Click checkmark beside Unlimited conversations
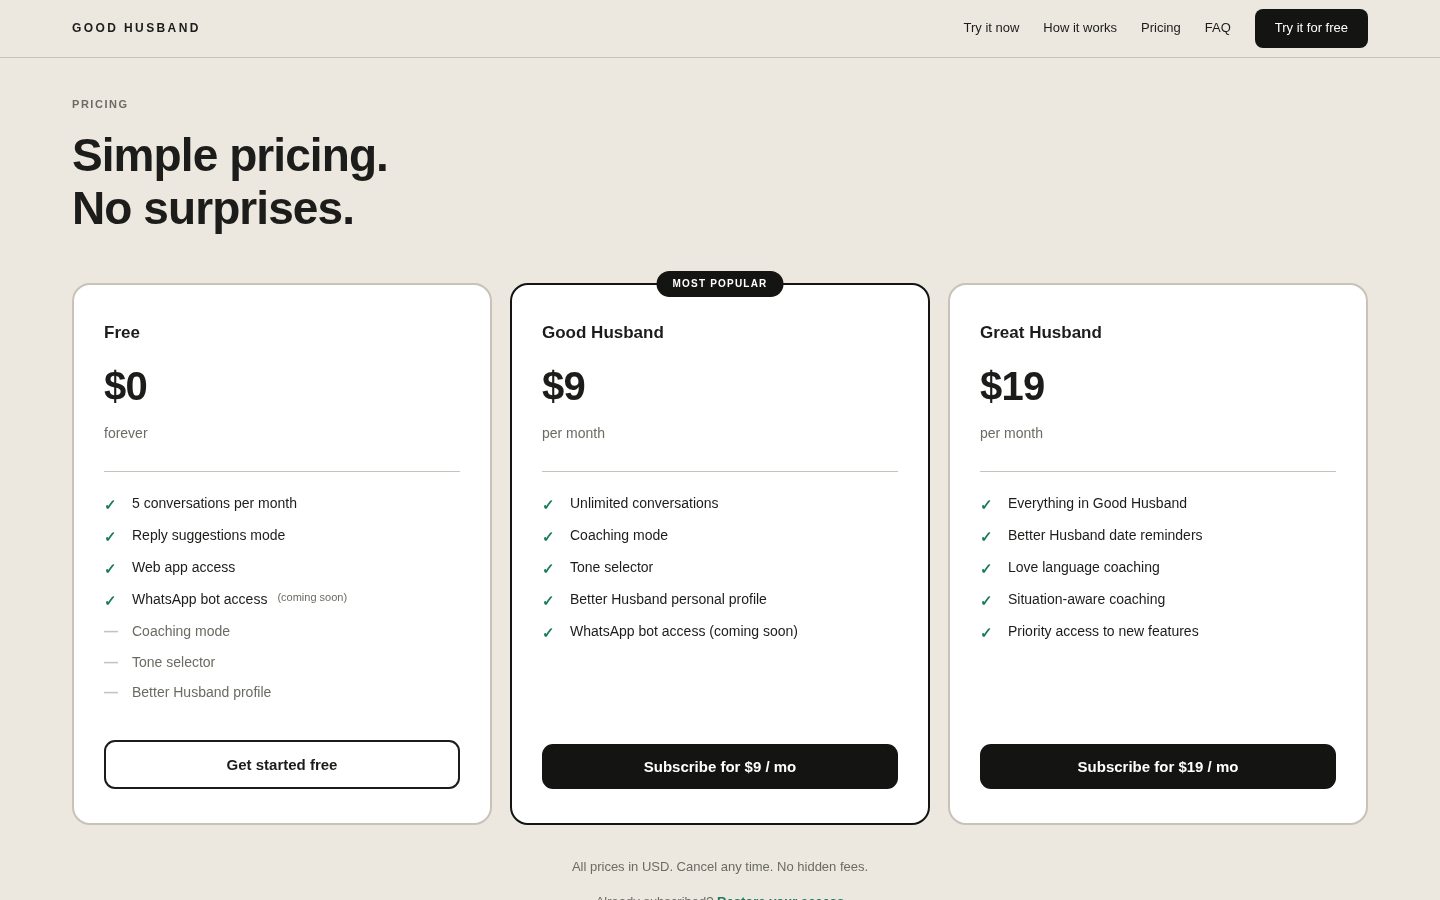Screen dimensions: 1440x900 [548, 505]
